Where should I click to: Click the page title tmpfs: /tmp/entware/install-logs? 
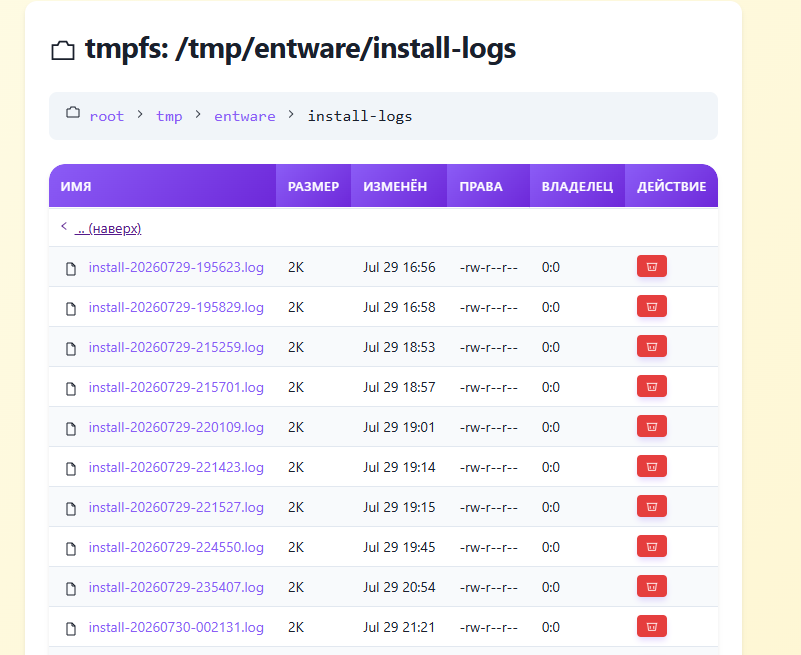[x=300, y=50]
